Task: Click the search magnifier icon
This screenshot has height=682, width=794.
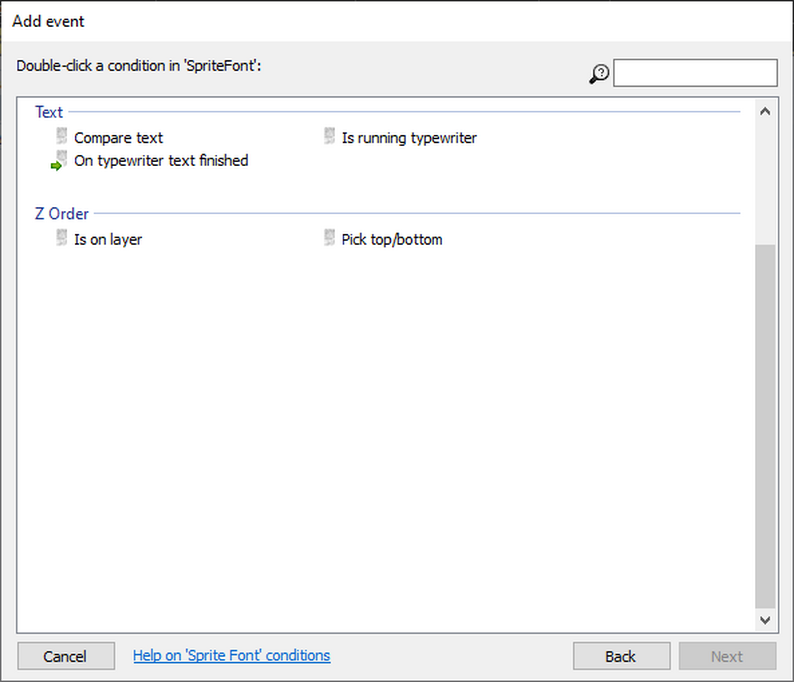Action: point(599,74)
